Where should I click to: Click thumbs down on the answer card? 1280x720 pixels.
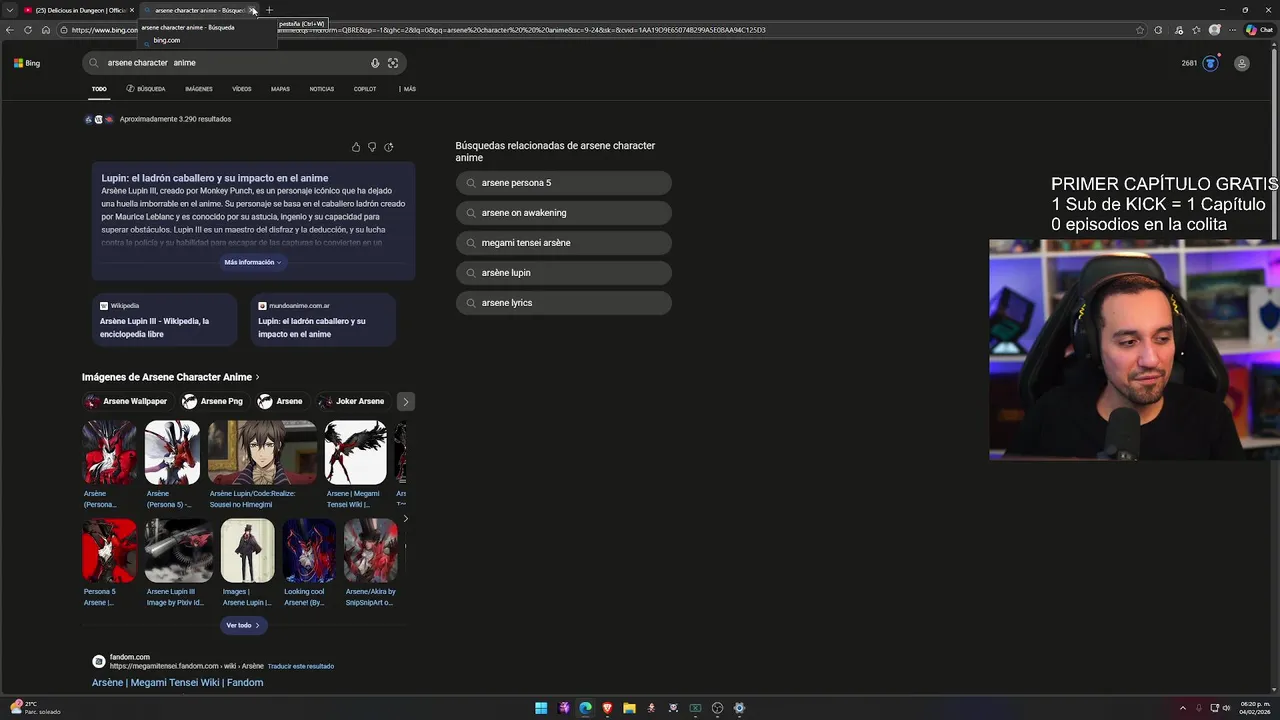point(372,147)
